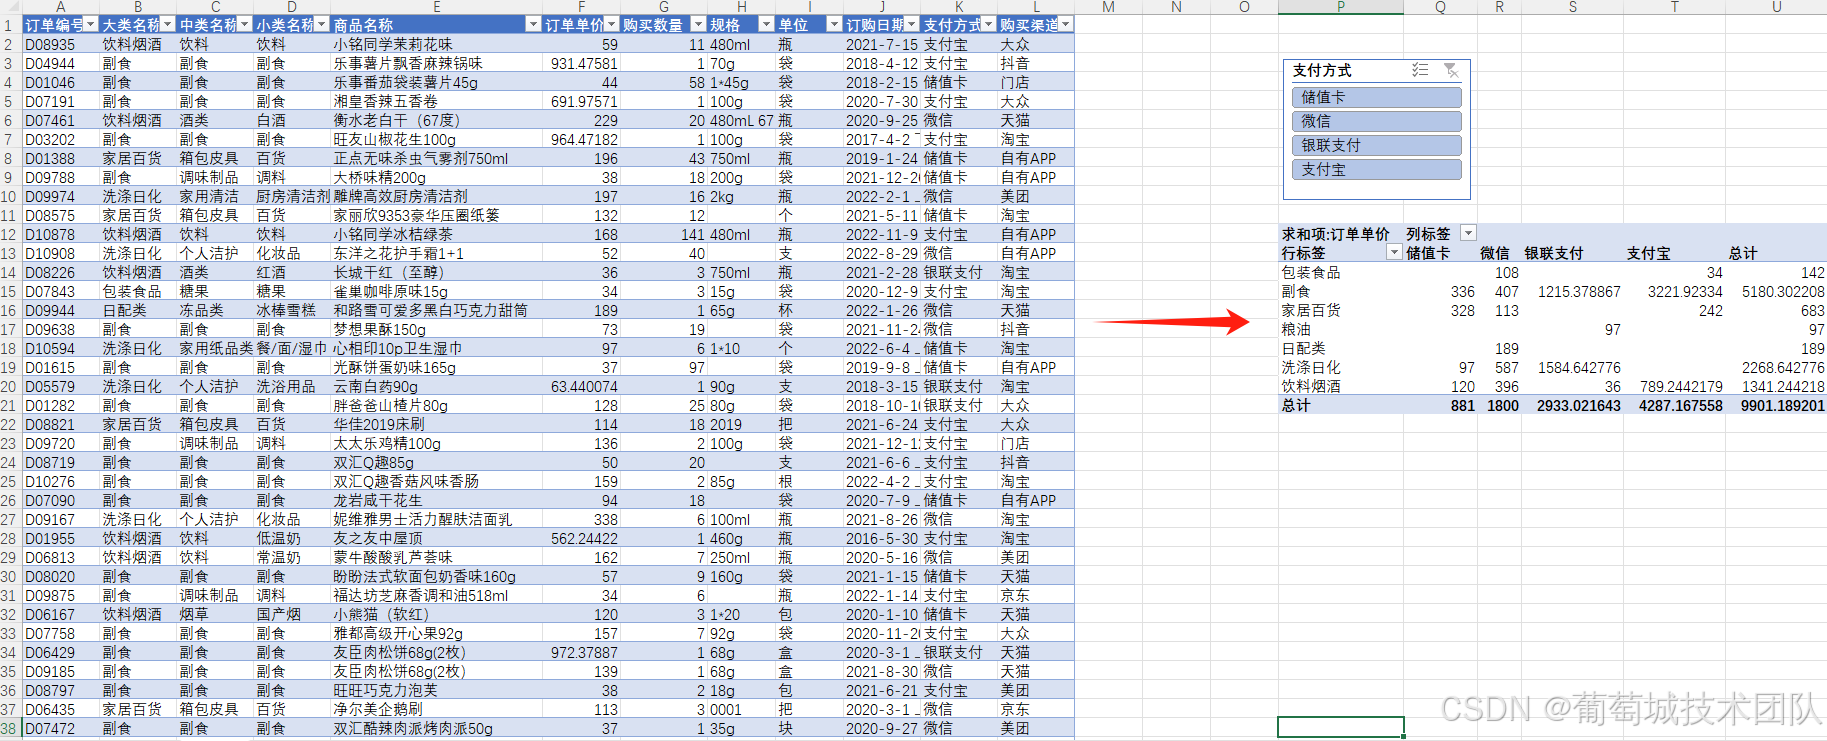Click the price cell 63.440074
Viewport: 1827px width, 741px height.
[x=581, y=386]
